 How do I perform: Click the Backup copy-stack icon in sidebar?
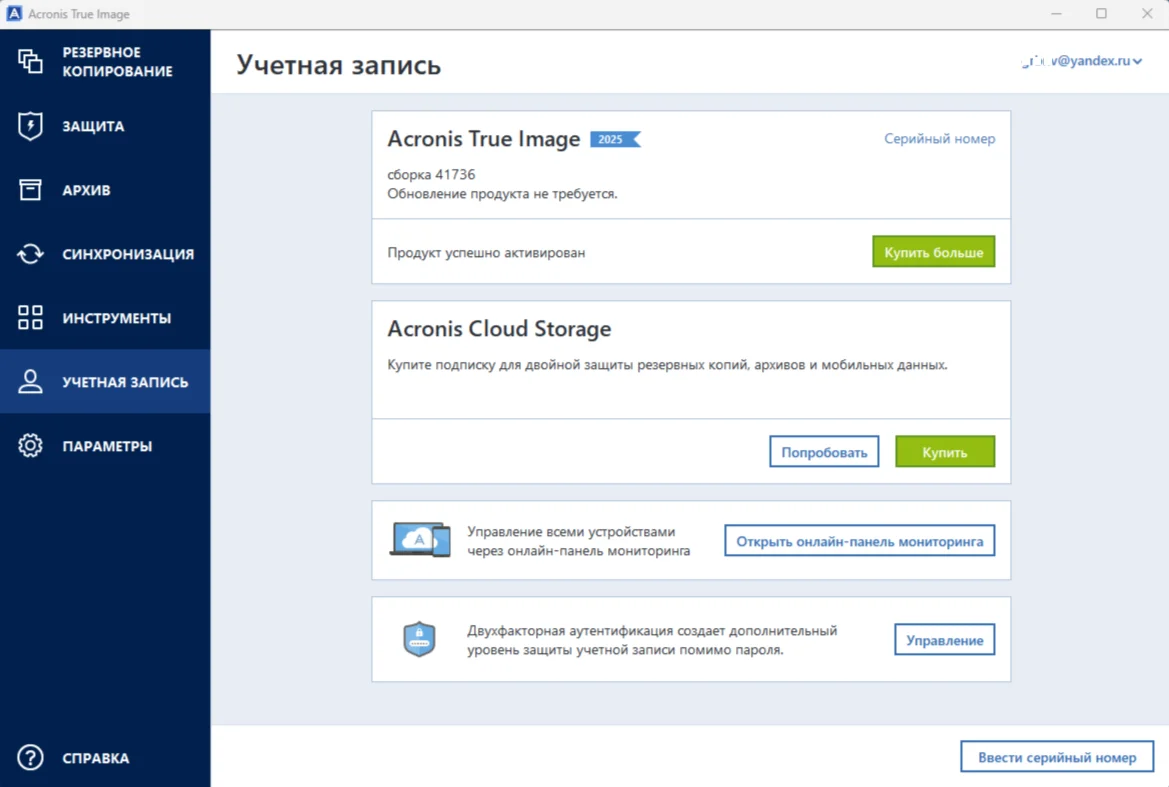(30, 61)
